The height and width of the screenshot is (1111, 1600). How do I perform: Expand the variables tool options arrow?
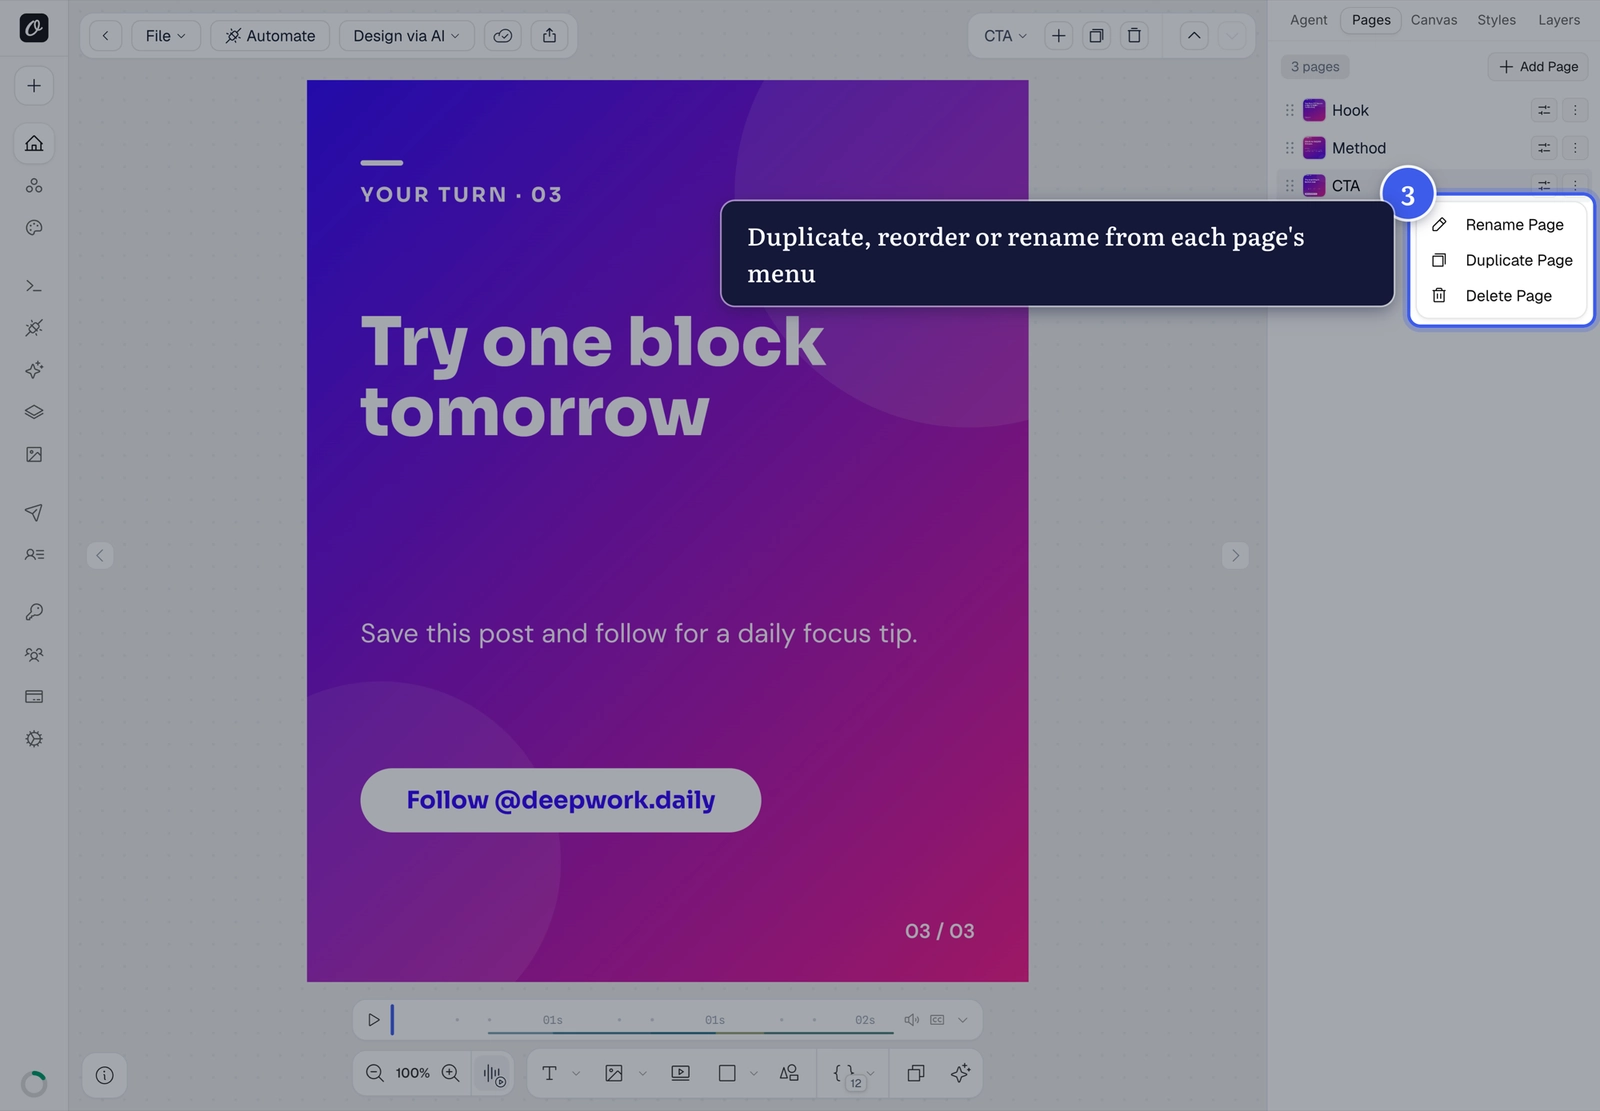click(x=871, y=1074)
